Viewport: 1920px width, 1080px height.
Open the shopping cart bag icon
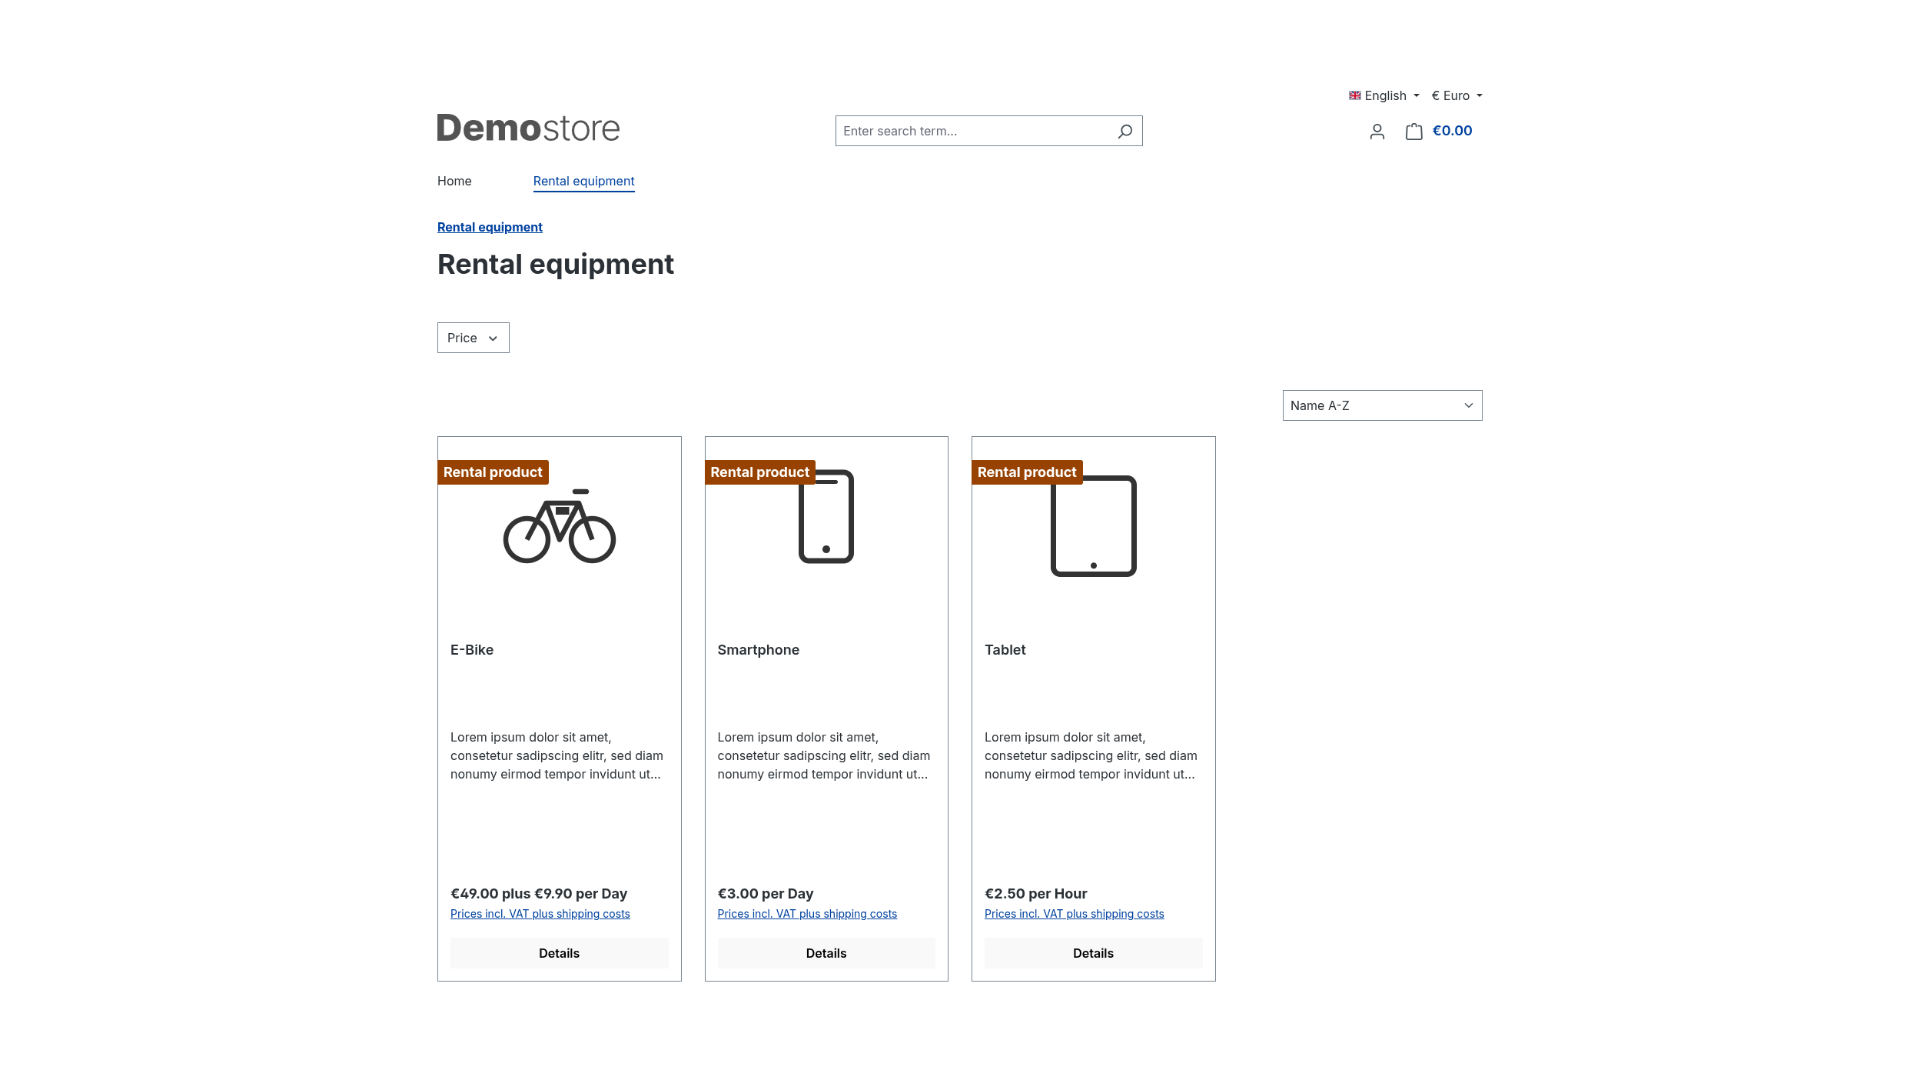click(1414, 131)
